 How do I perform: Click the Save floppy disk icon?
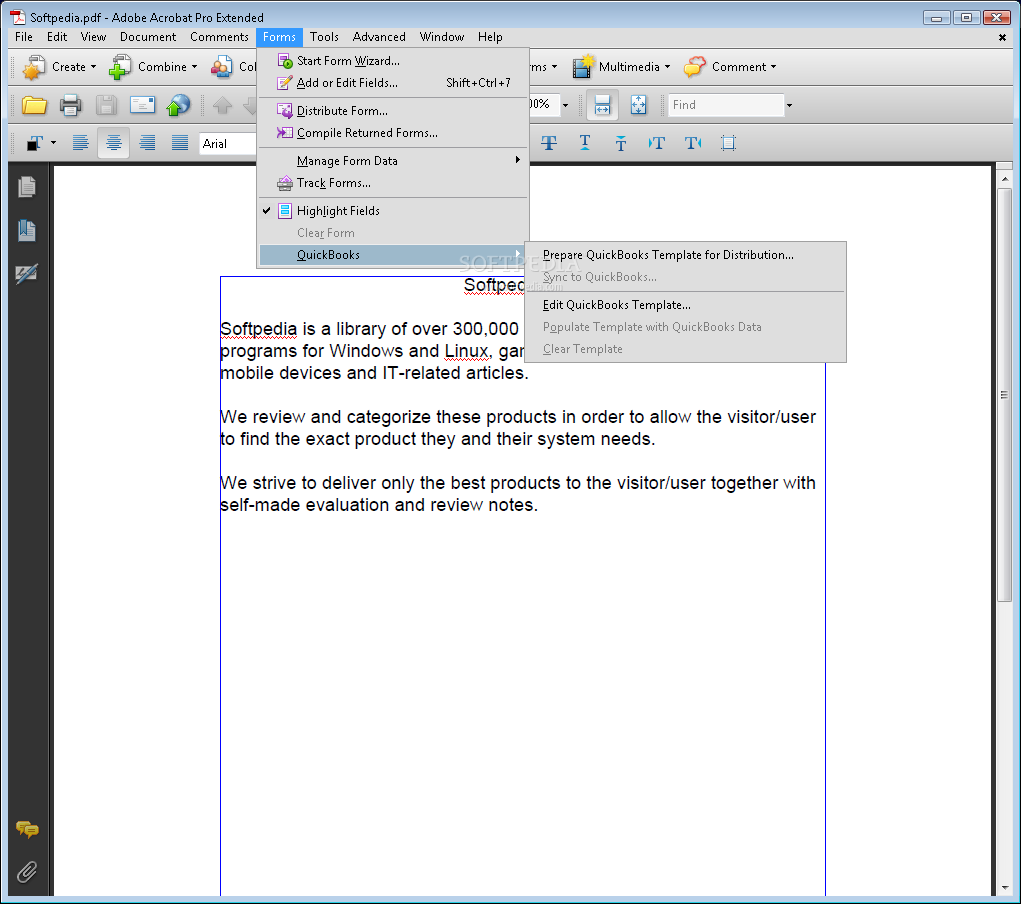point(106,105)
